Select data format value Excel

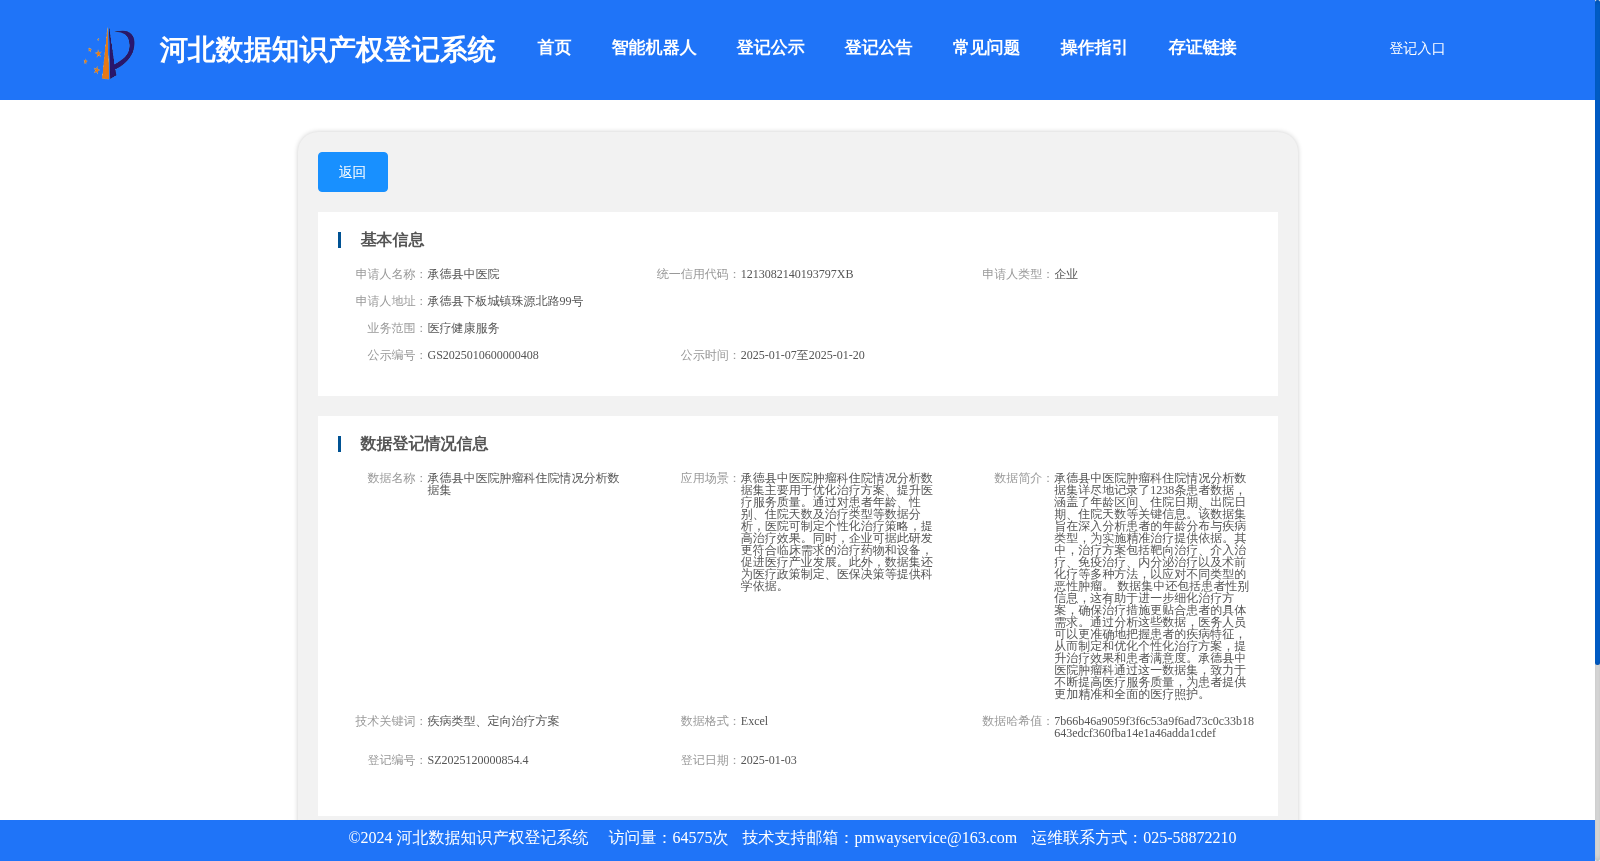tap(754, 721)
